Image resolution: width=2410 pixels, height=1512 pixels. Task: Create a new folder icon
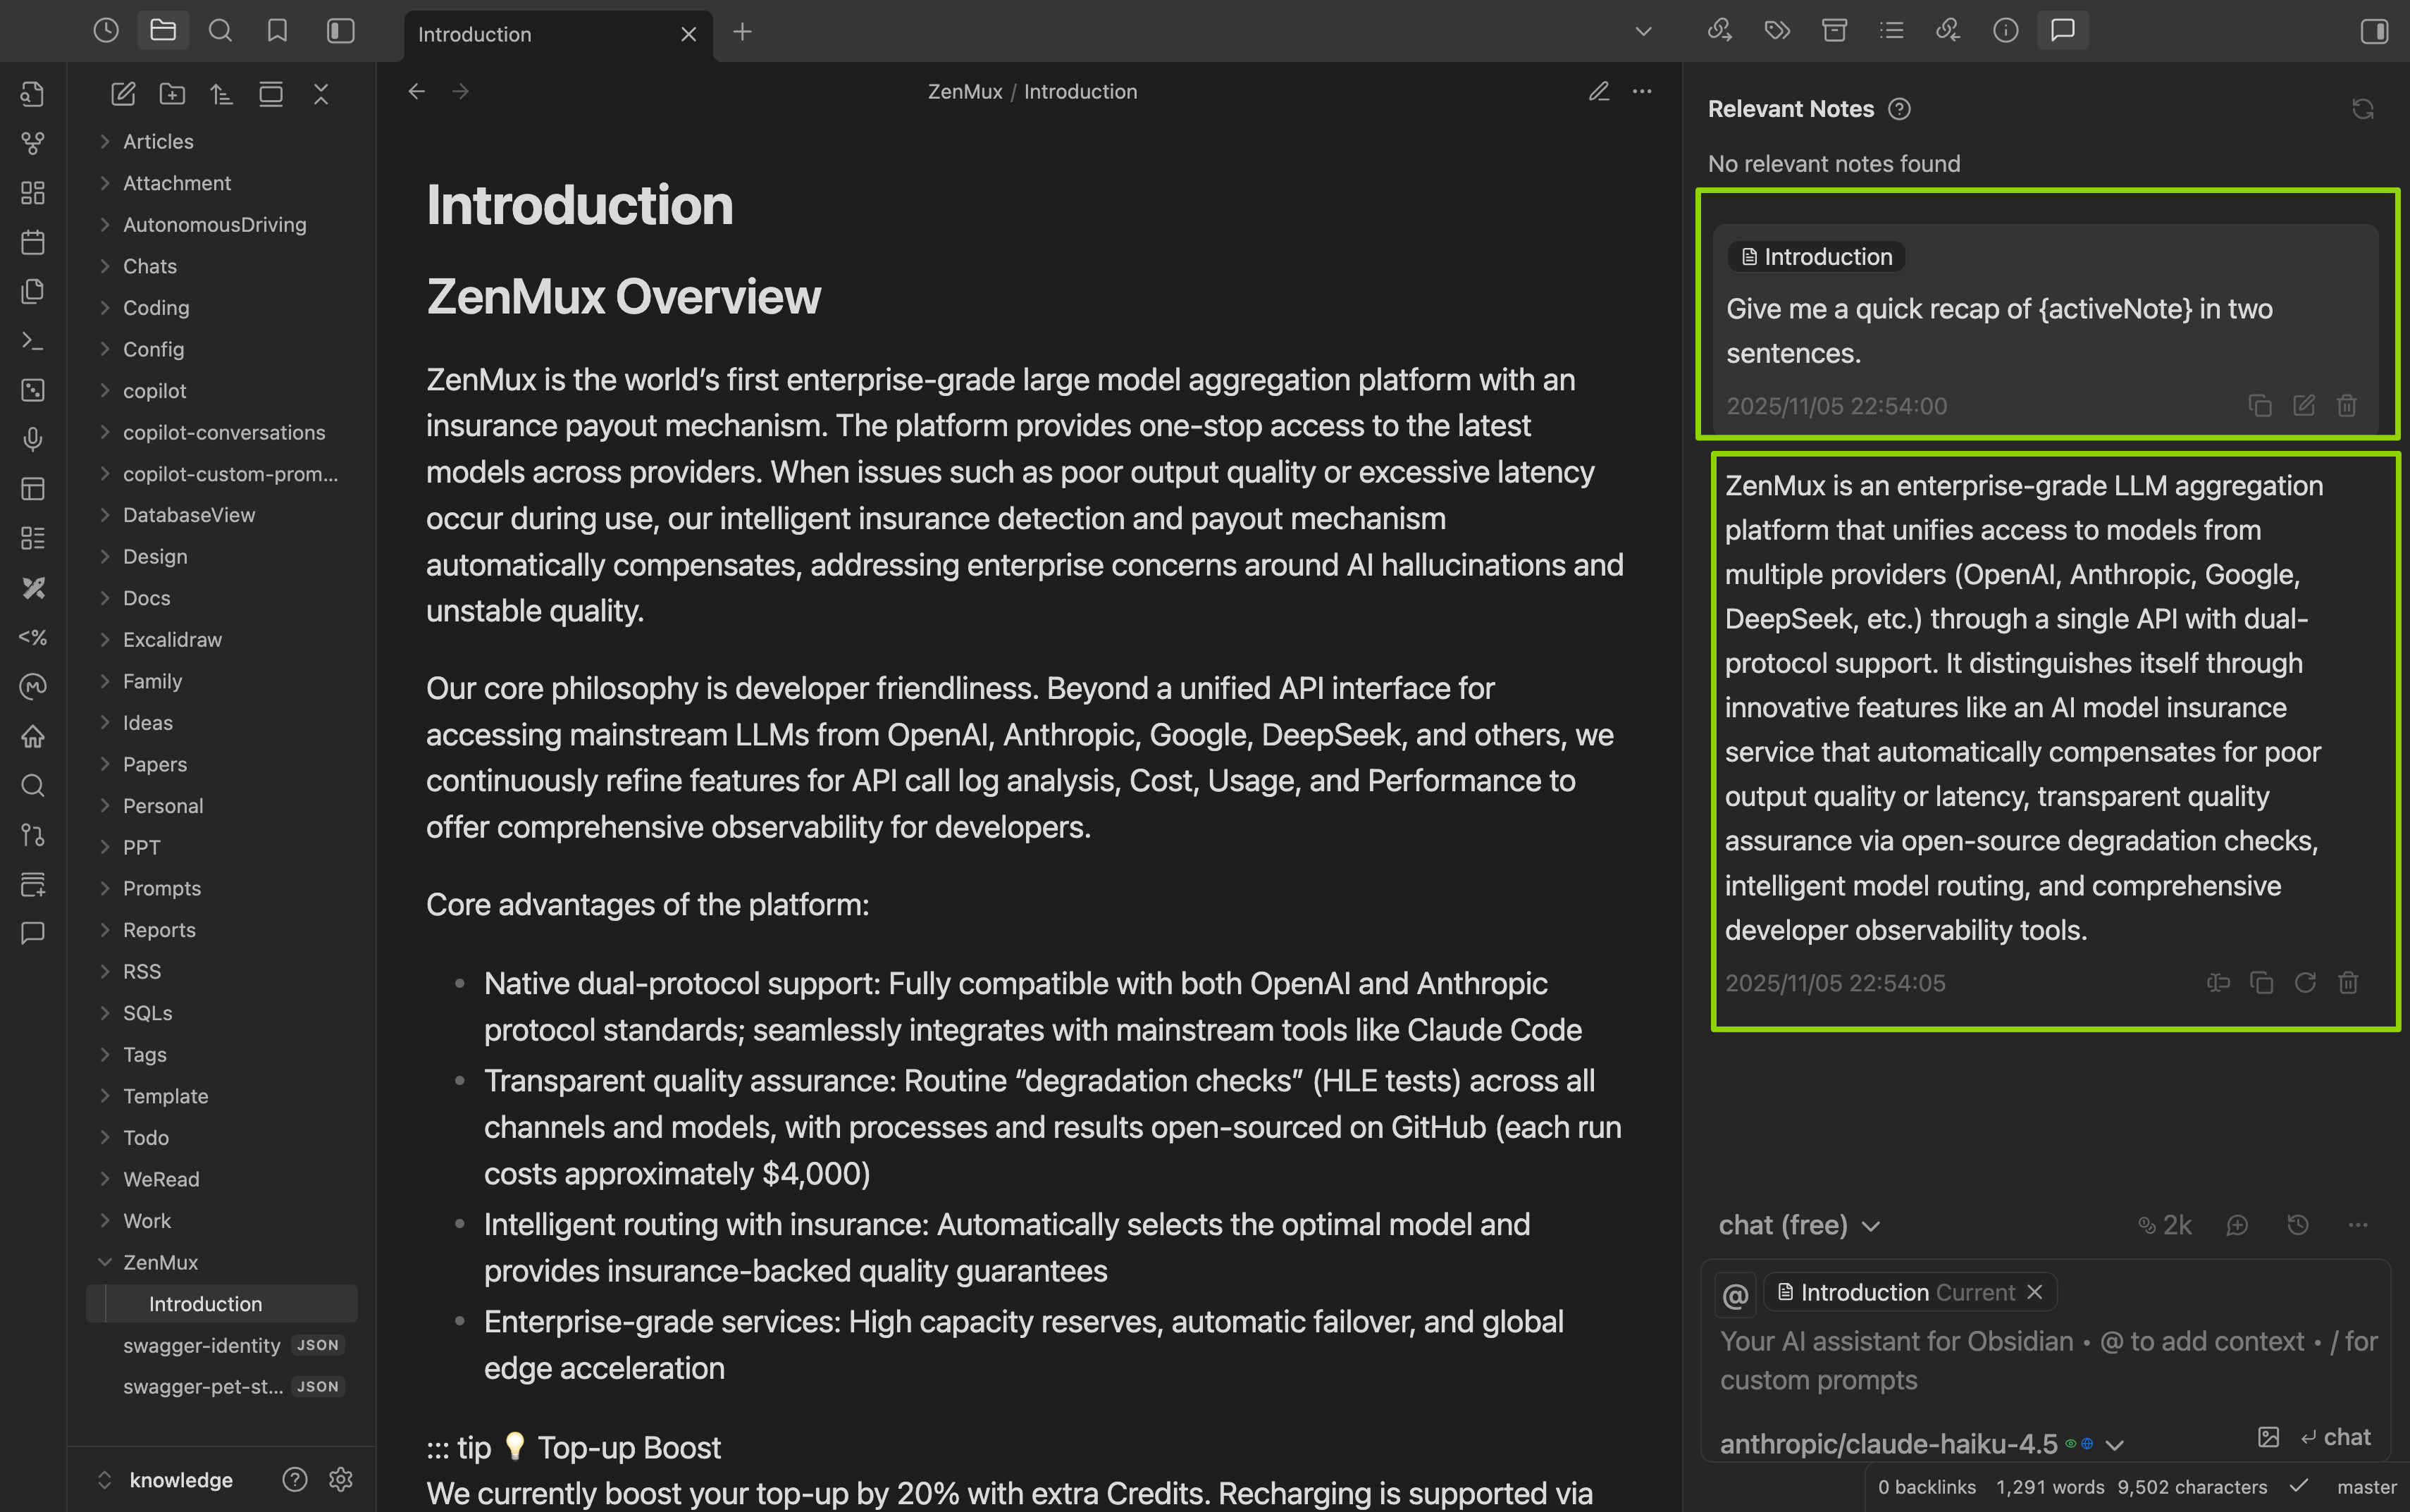click(x=172, y=94)
